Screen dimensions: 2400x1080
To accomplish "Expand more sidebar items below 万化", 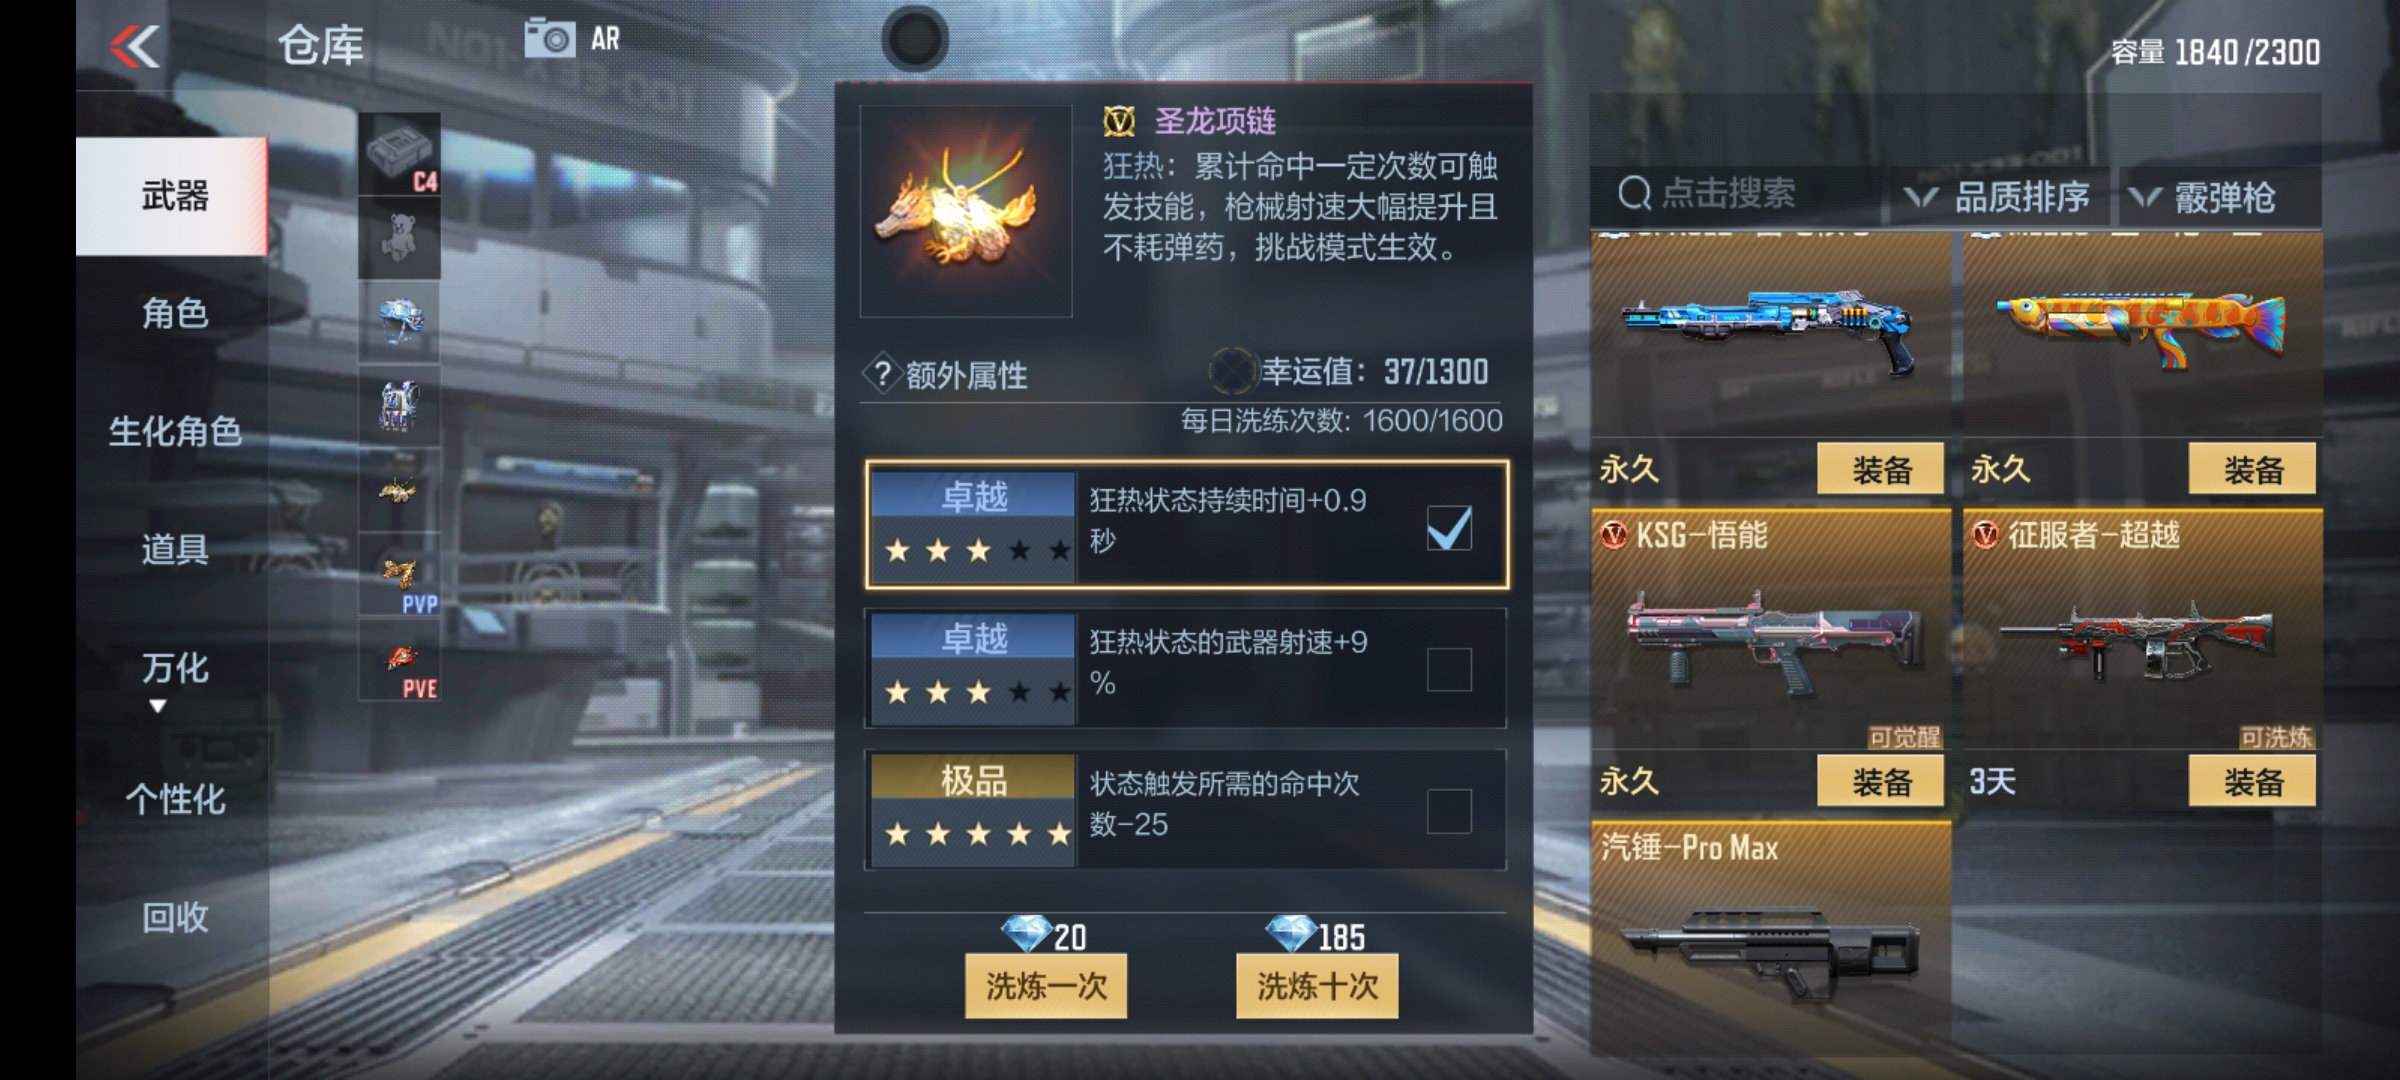I will tap(157, 707).
